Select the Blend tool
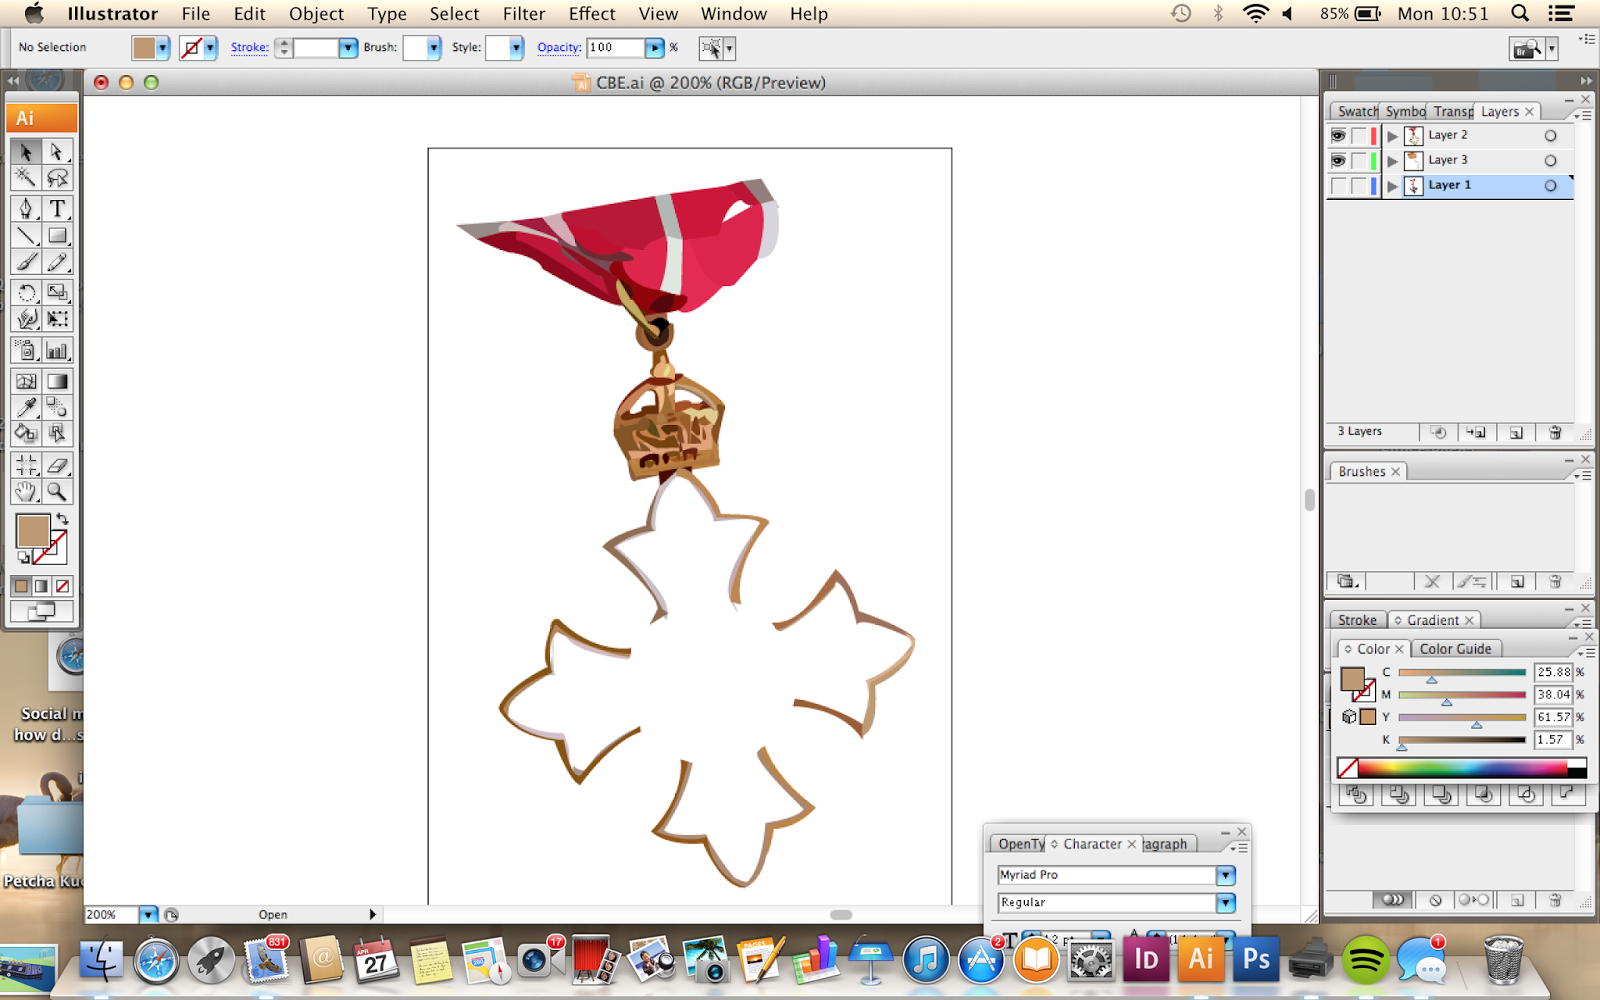The height and width of the screenshot is (1000, 1600). (x=57, y=407)
